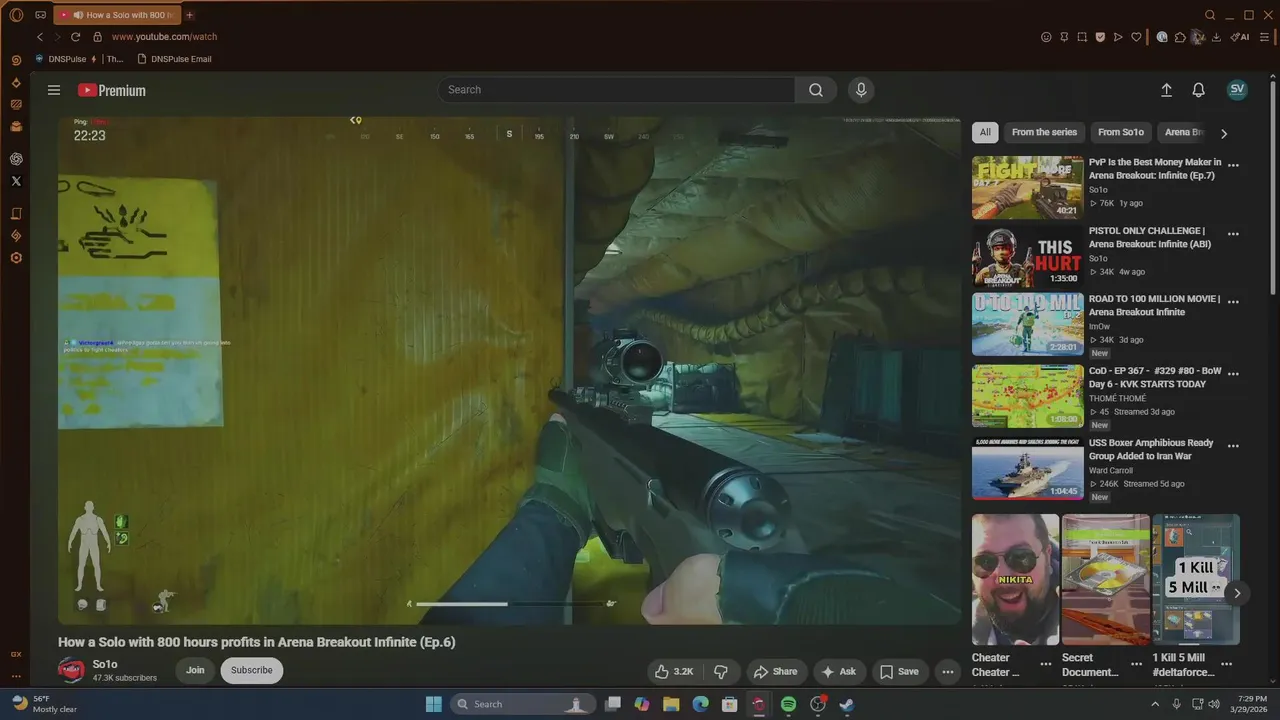Subscribe to the So1o channel
Image resolution: width=1280 pixels, height=720 pixels.
point(252,670)
